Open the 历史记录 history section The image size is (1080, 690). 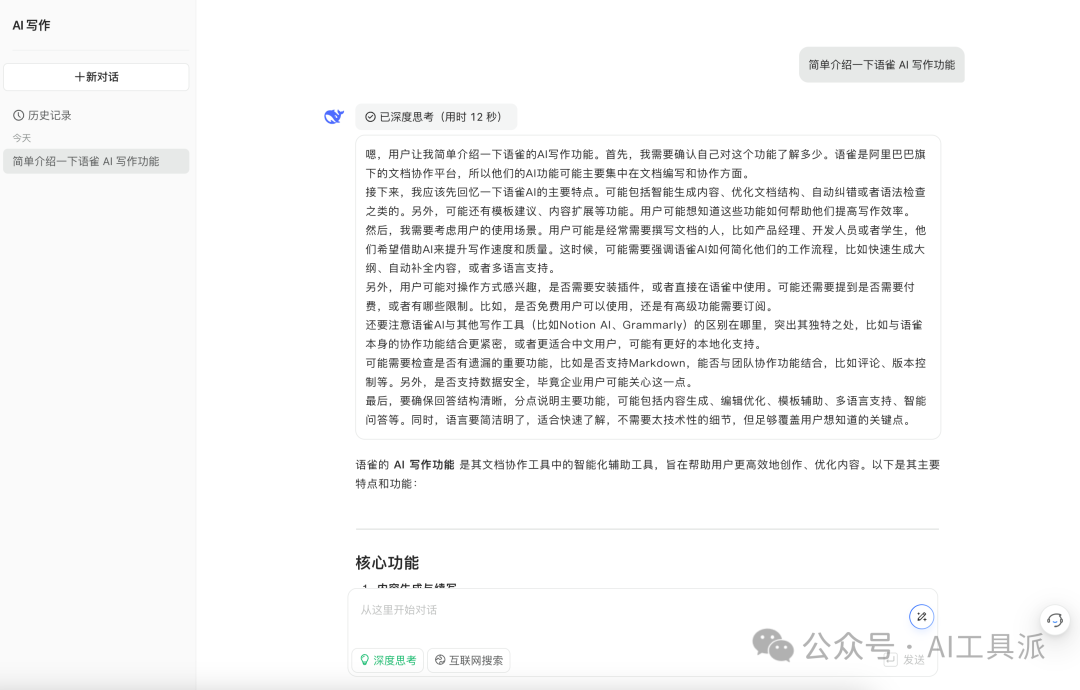pyautogui.click(x=43, y=116)
